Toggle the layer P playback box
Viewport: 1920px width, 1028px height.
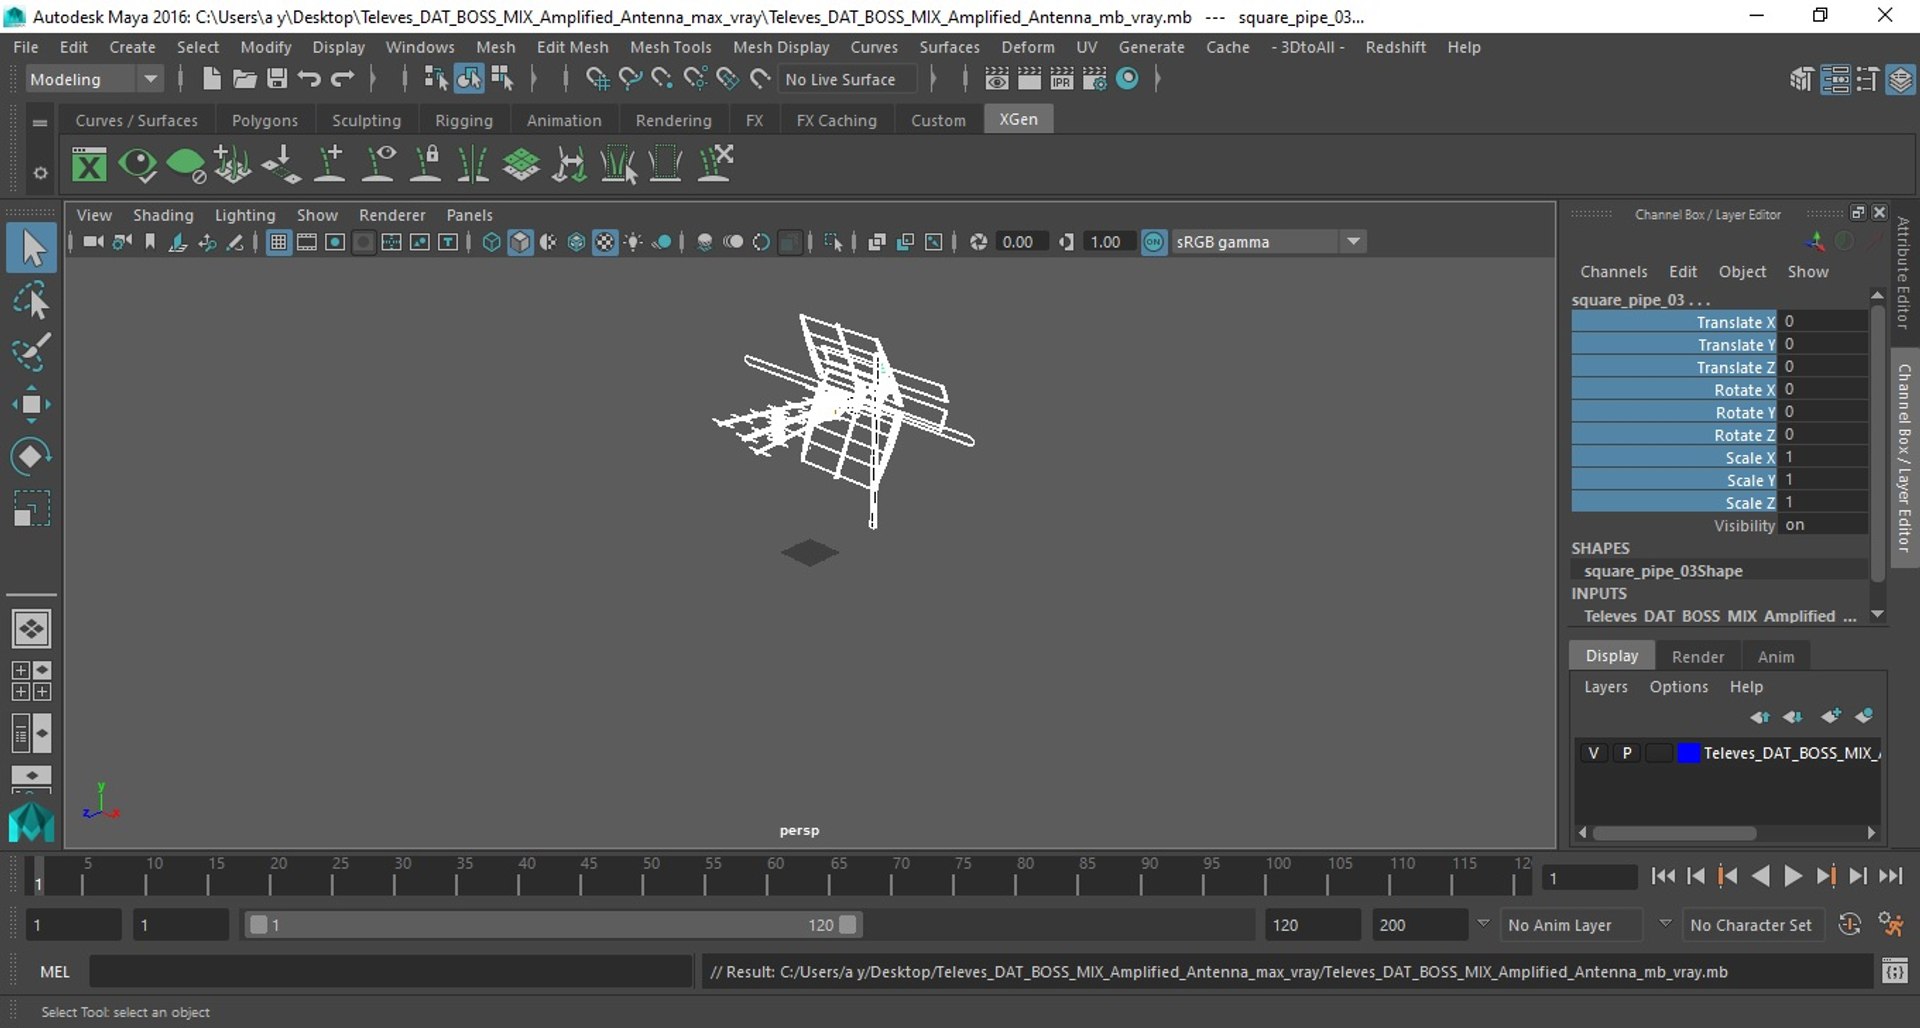[x=1627, y=753]
